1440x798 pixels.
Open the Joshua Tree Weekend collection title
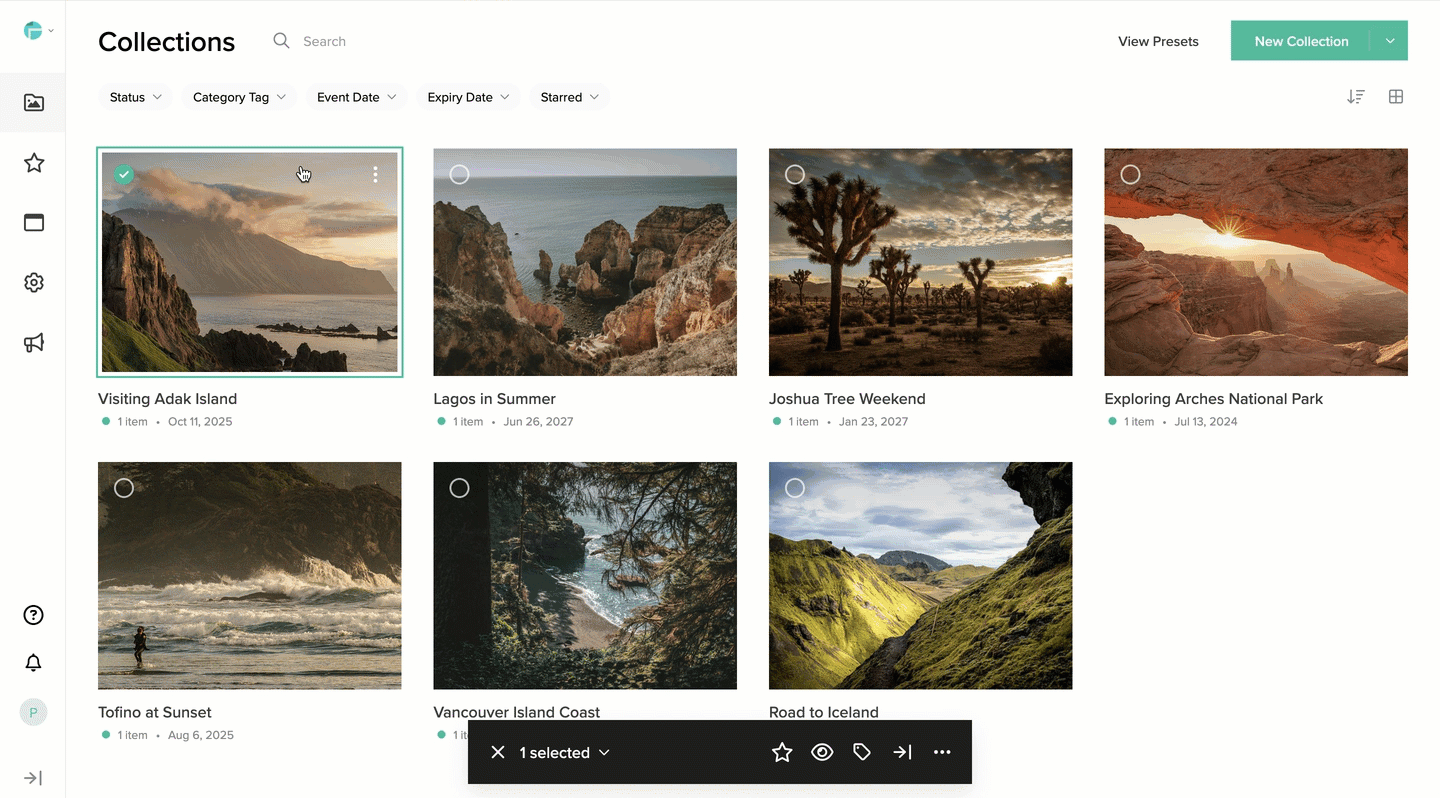(847, 399)
